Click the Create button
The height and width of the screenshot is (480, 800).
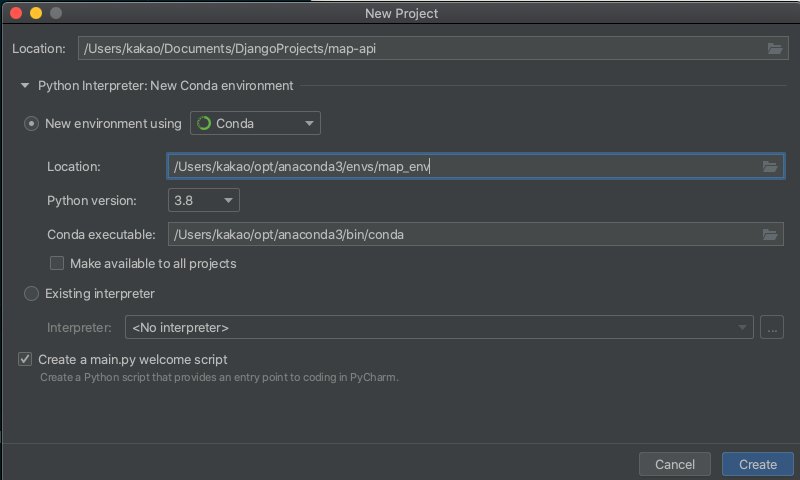758,464
